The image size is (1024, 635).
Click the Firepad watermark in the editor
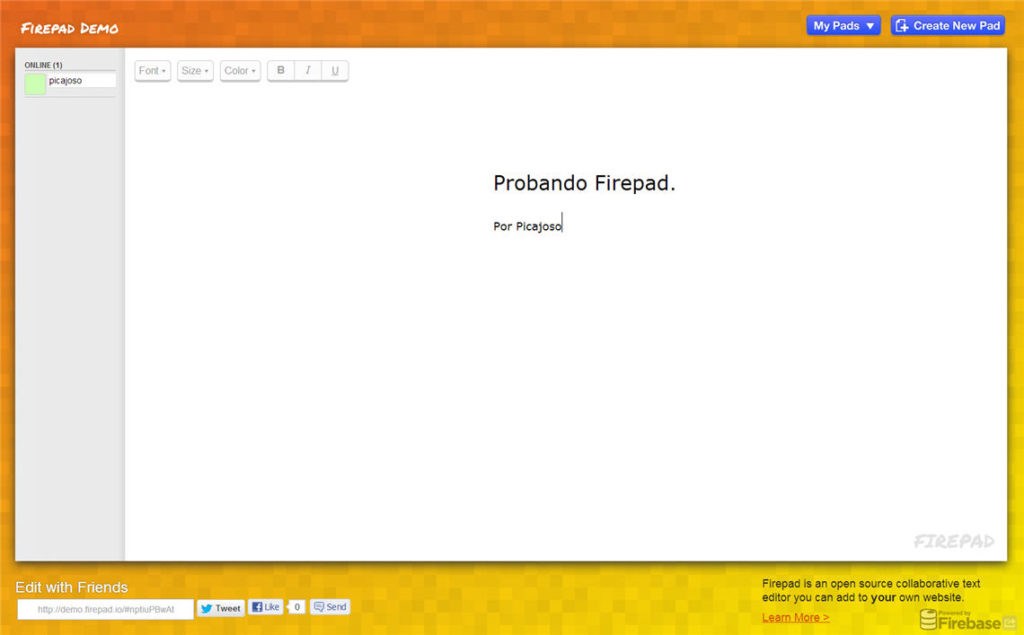953,541
